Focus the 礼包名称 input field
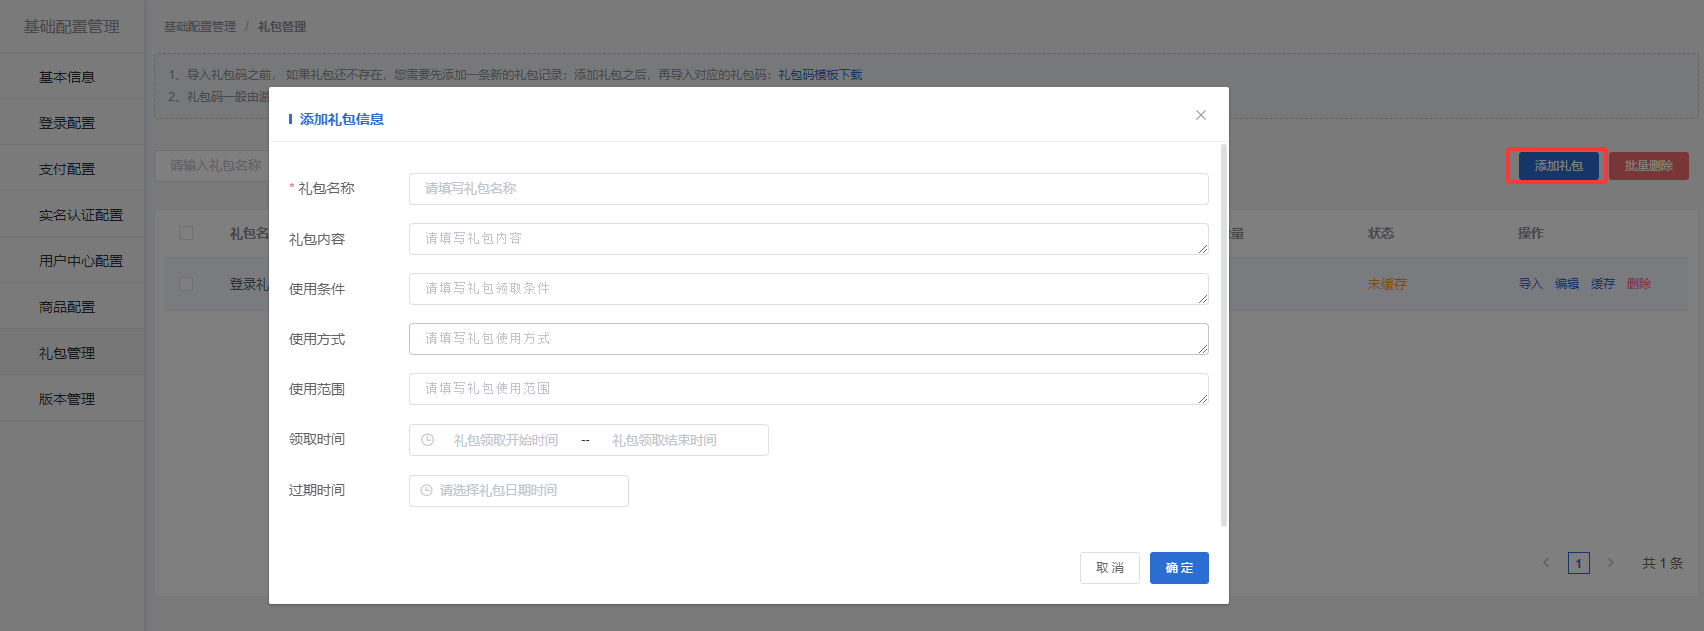1704x631 pixels. [x=809, y=189]
